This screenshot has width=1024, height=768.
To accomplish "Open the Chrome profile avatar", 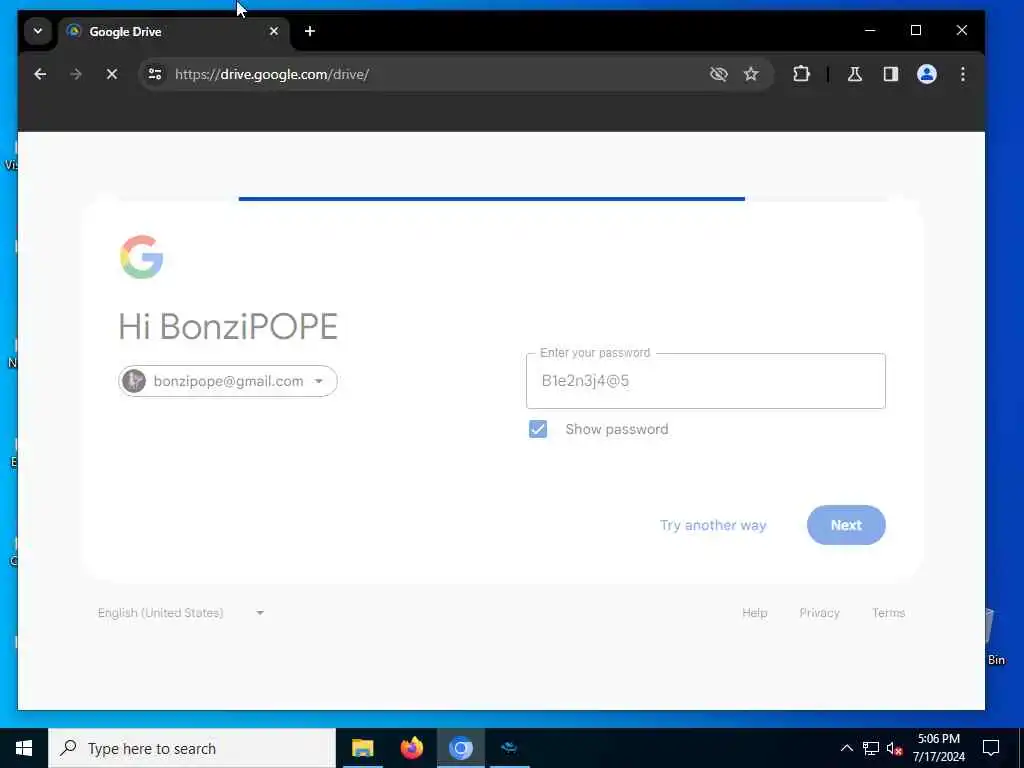I will pos(927,74).
